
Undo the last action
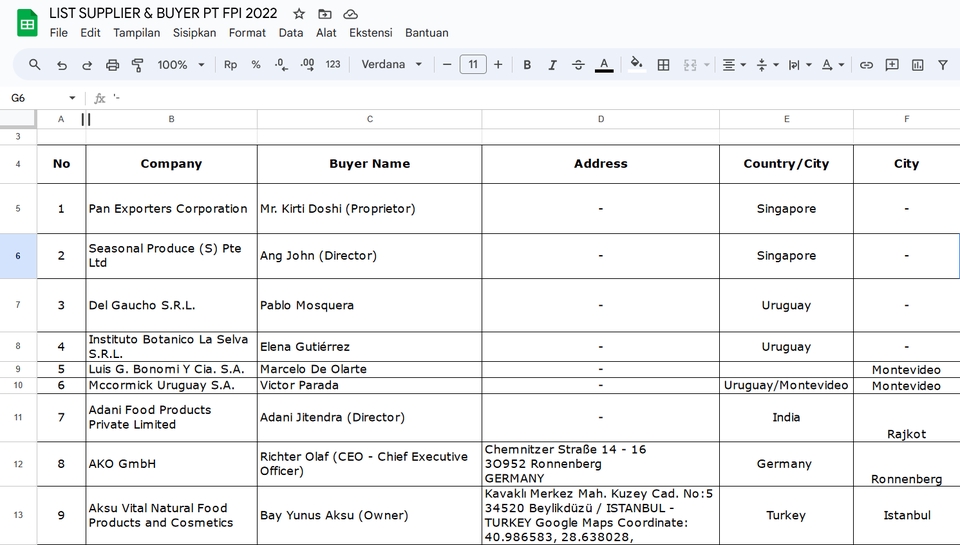coord(61,64)
